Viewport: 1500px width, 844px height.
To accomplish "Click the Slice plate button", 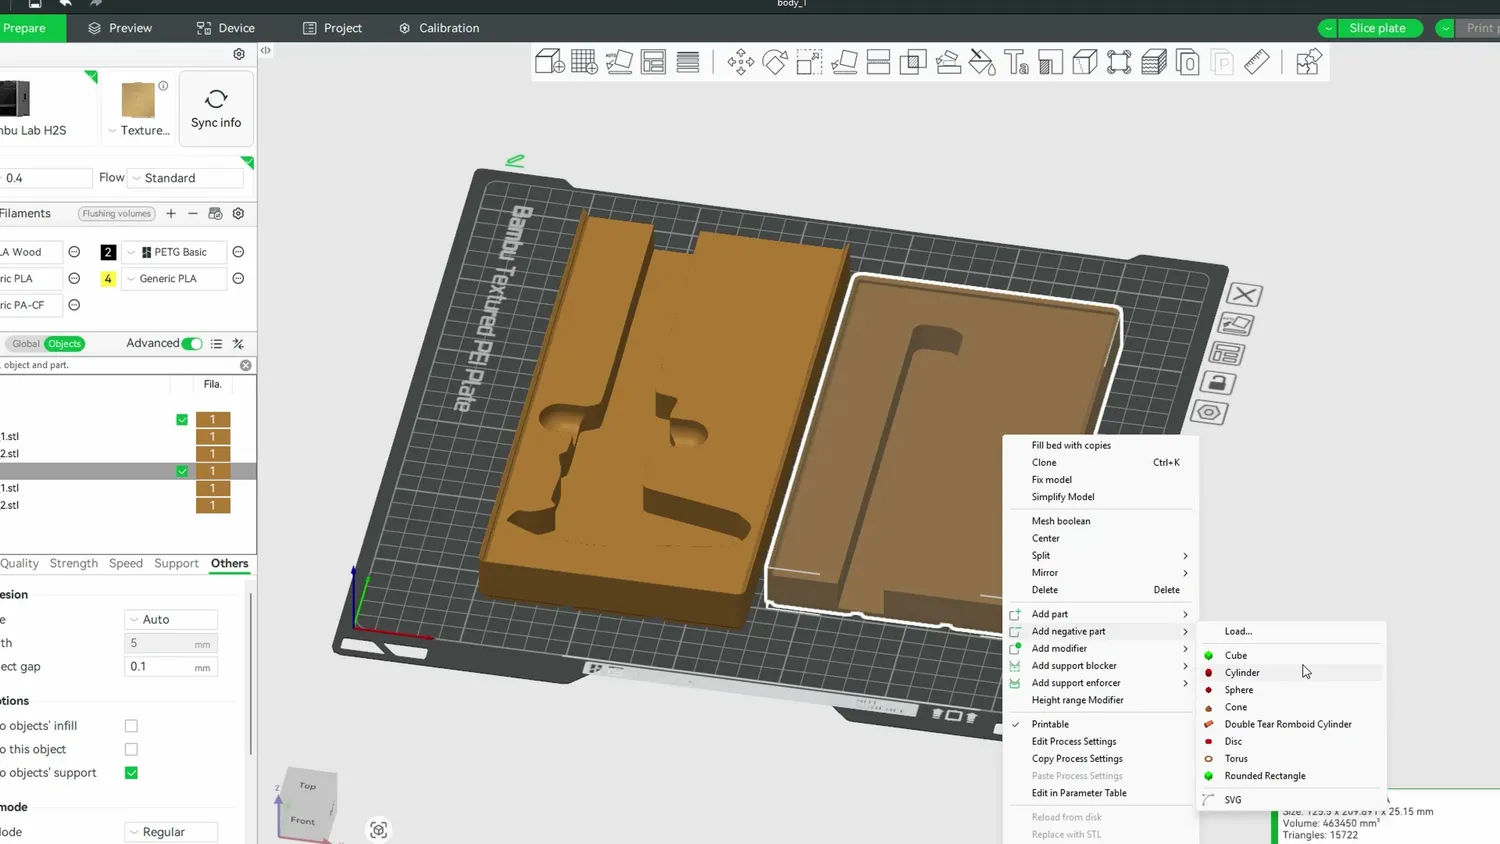I will pyautogui.click(x=1379, y=28).
